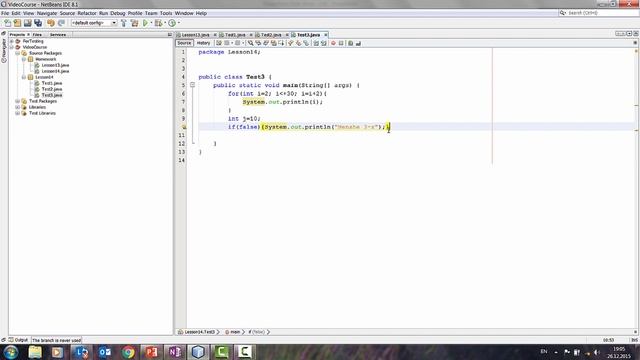Click the Debug Project toolbar icon
Screen dimensions: 640x360
coord(158,23)
